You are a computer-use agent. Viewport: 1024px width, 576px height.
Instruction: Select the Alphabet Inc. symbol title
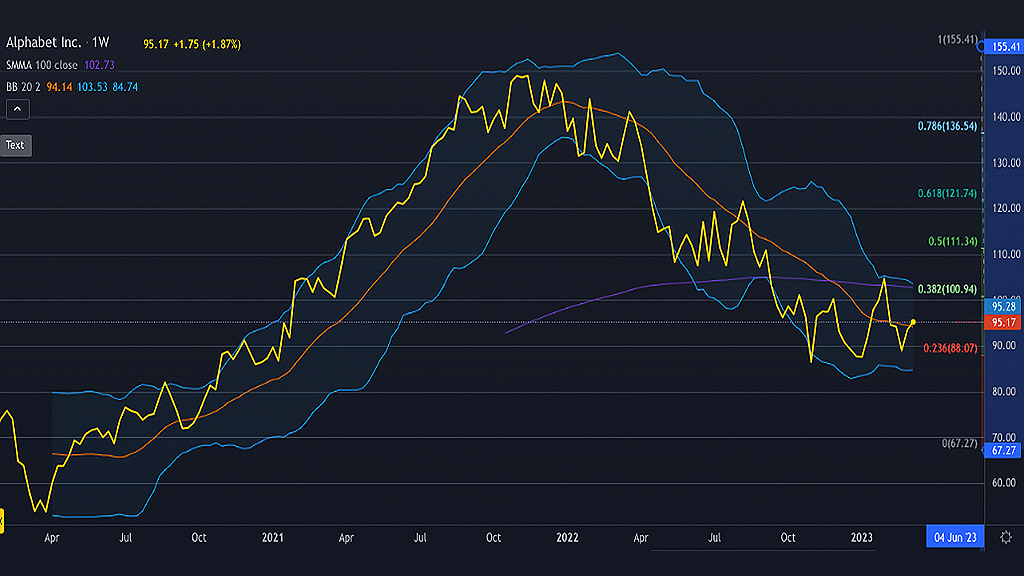tap(44, 42)
